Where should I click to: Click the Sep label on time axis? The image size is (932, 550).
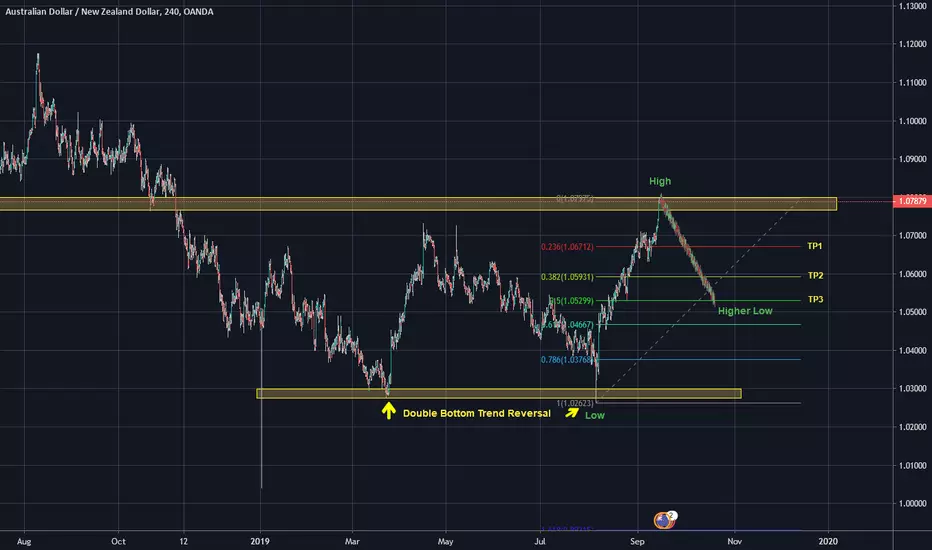(637, 541)
